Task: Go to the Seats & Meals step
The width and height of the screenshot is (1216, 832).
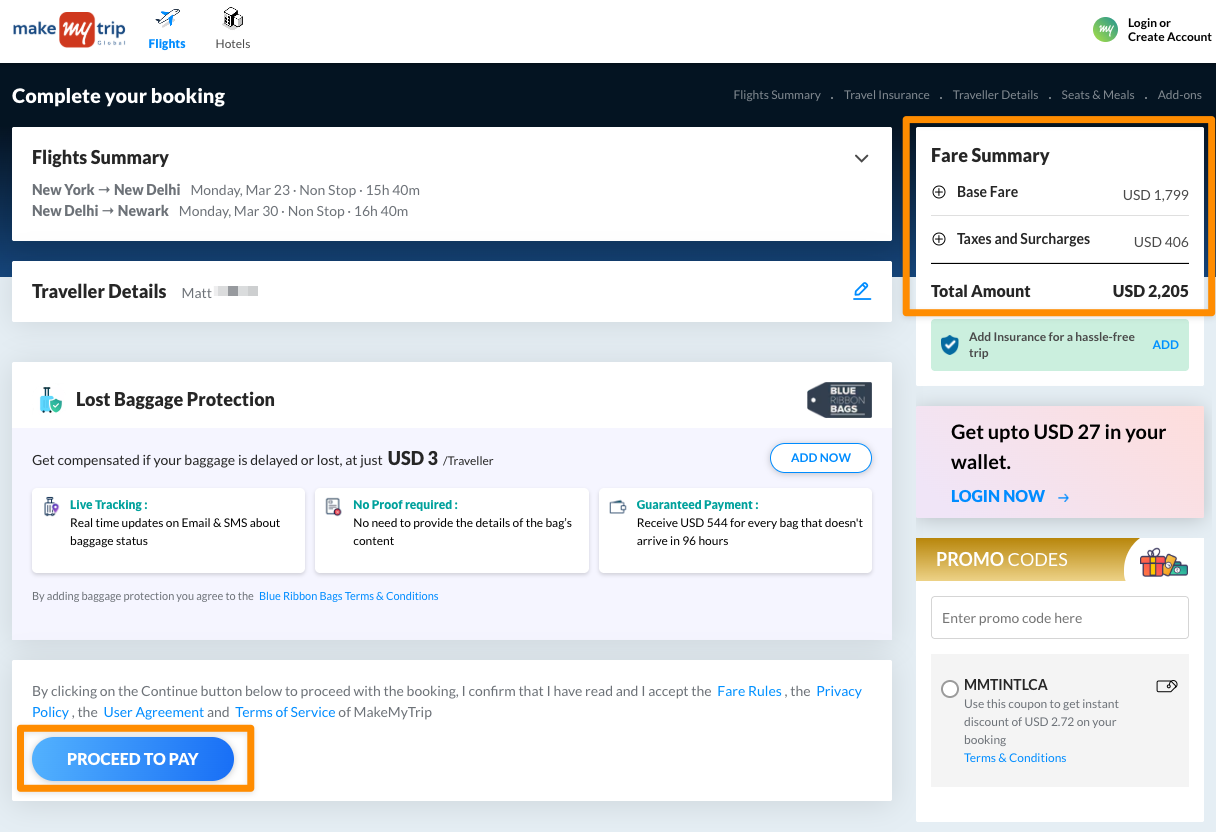Action: (1097, 95)
